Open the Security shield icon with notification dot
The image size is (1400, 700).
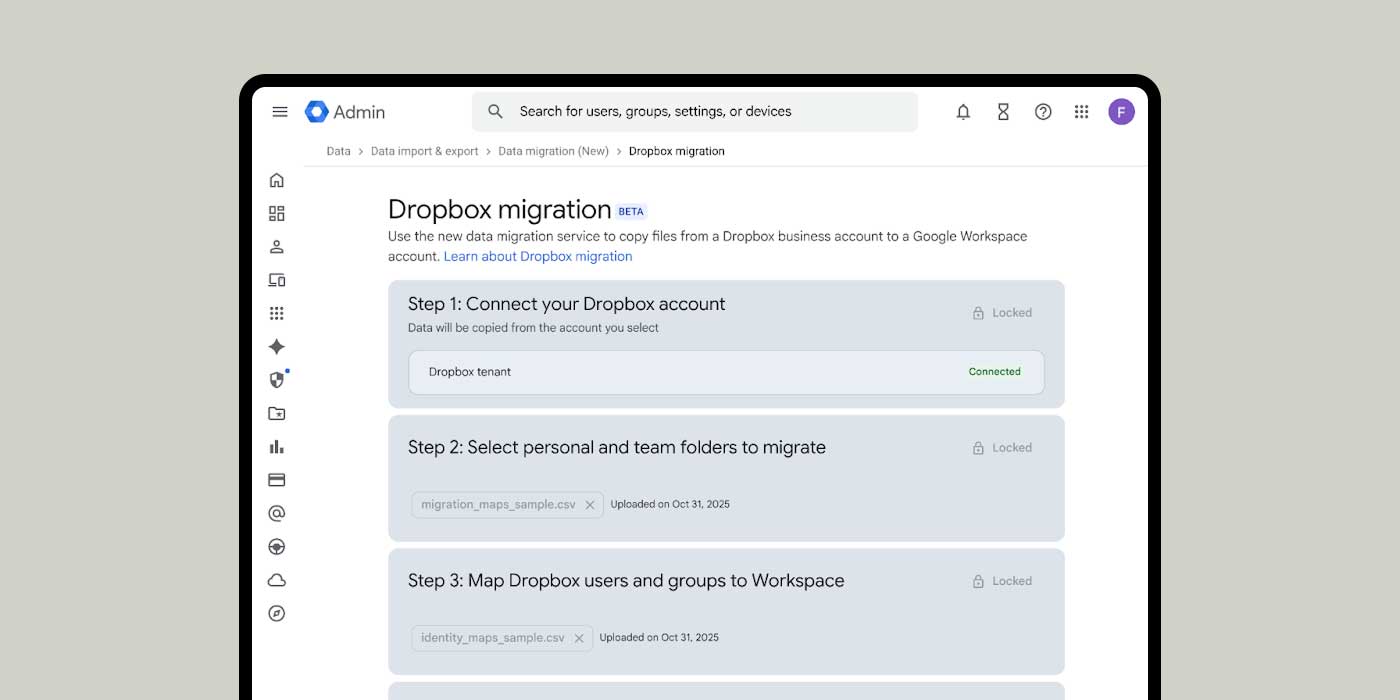277,379
